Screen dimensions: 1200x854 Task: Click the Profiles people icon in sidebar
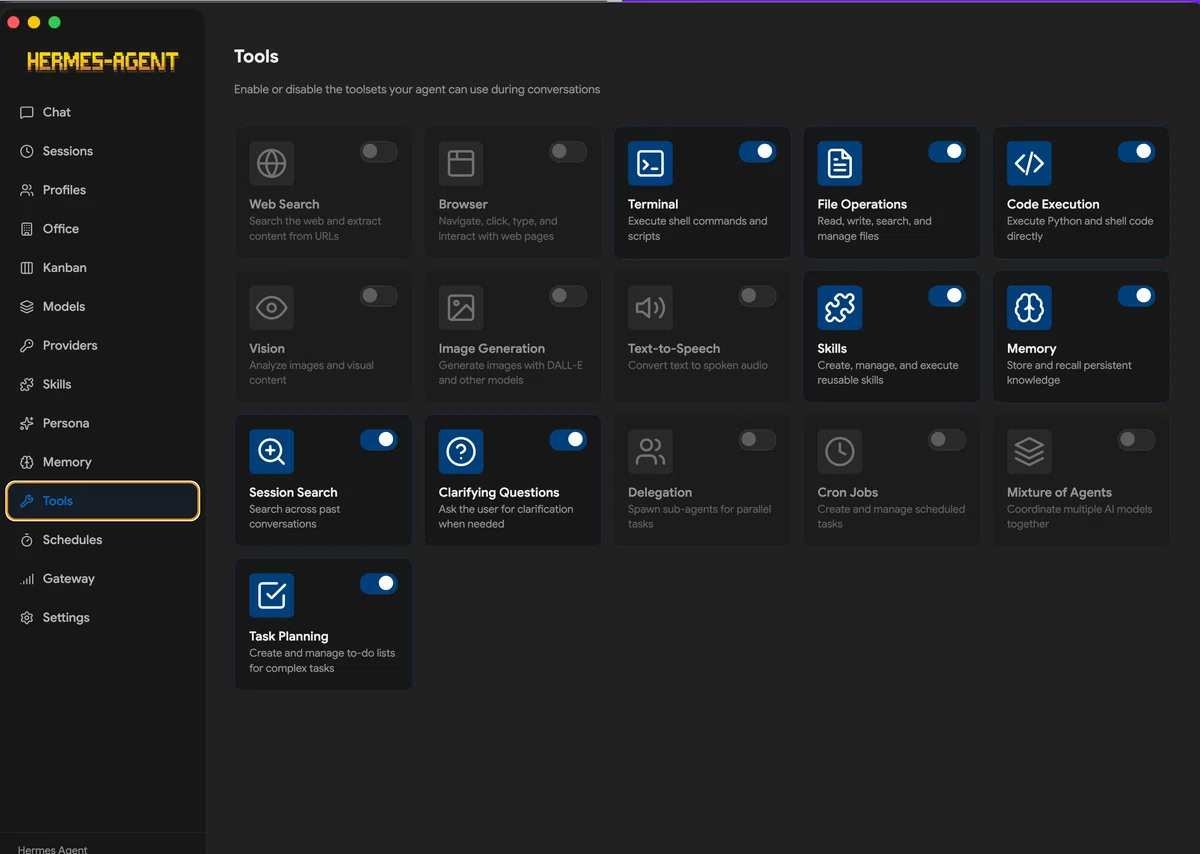coord(27,190)
